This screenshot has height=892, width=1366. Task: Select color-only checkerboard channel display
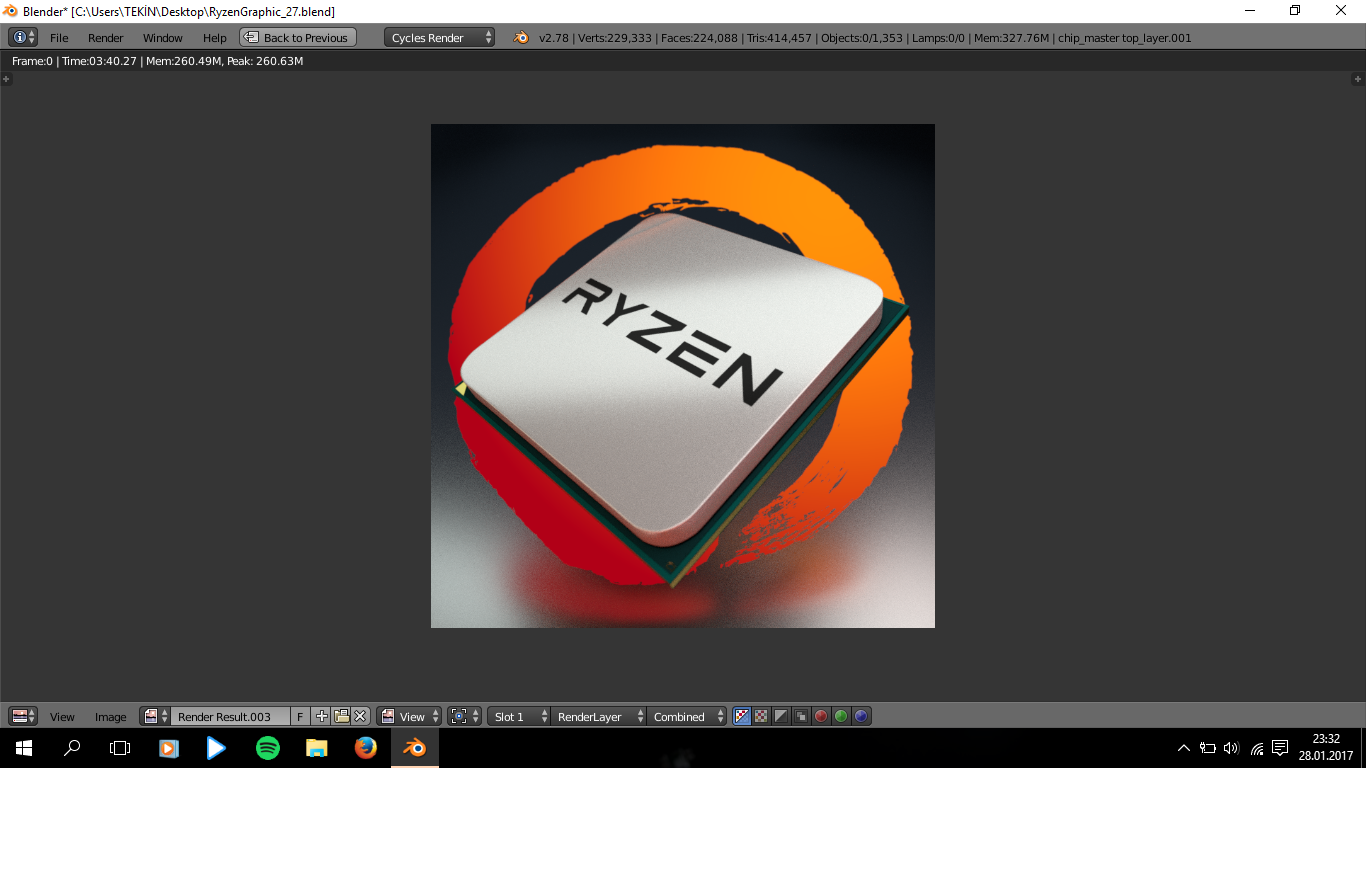coord(762,716)
